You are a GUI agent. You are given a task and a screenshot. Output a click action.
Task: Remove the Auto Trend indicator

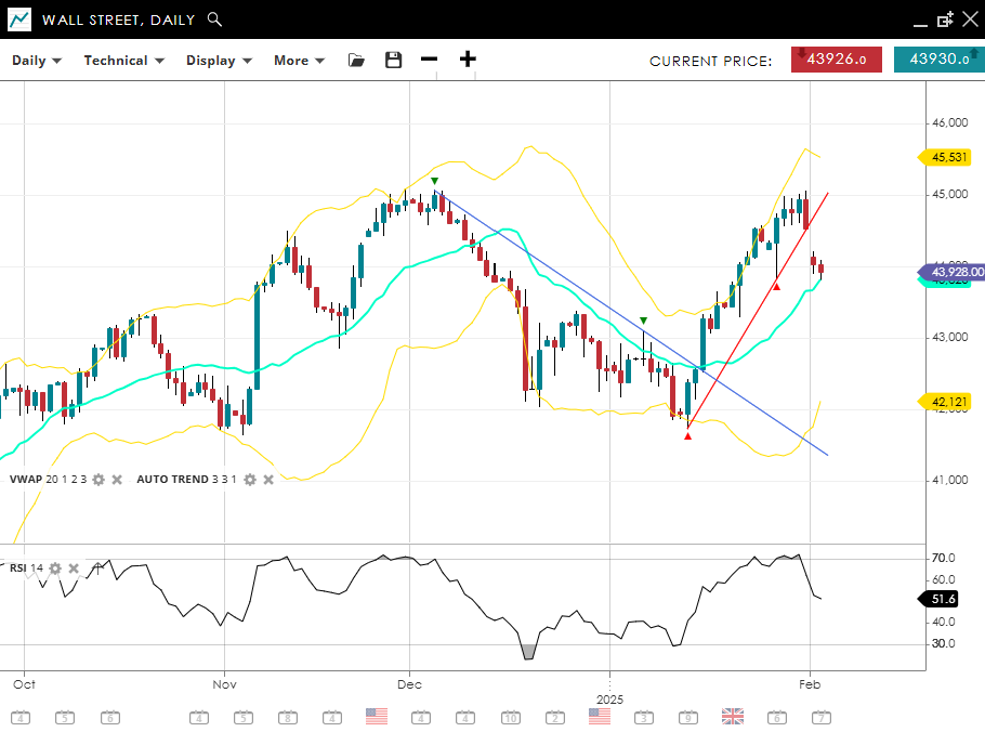(x=267, y=480)
